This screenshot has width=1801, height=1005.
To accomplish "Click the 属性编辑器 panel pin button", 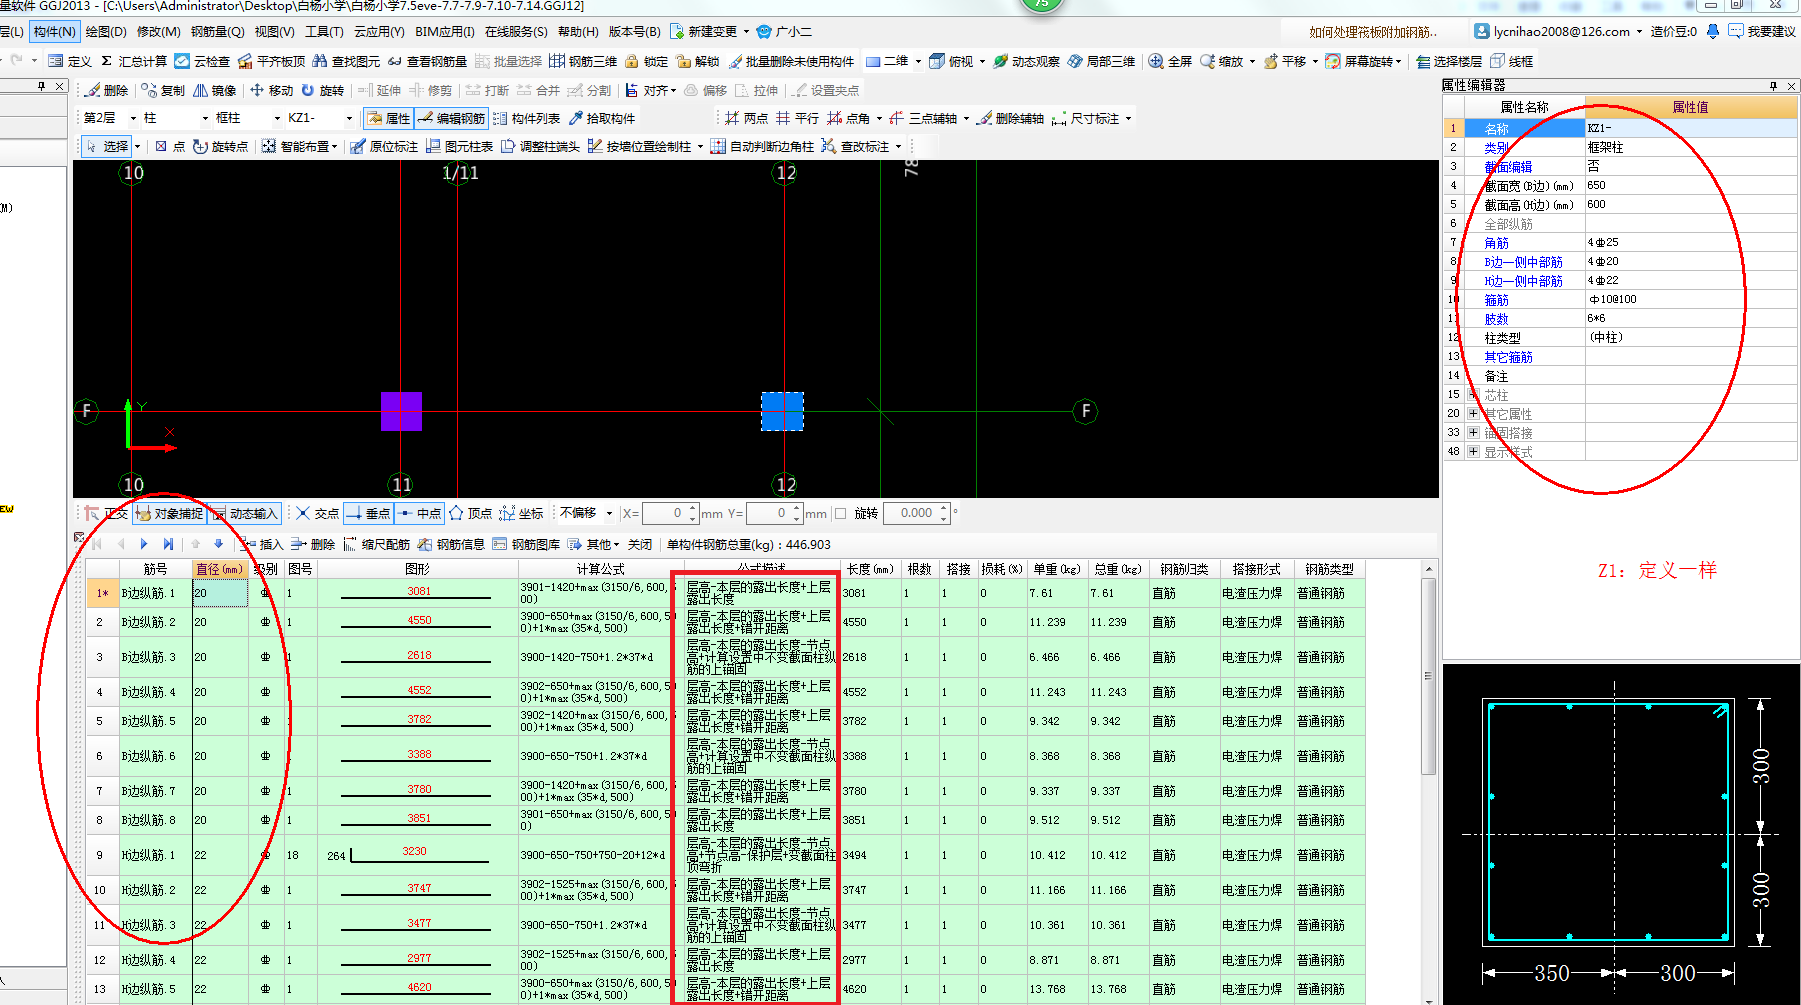I will point(1773,86).
